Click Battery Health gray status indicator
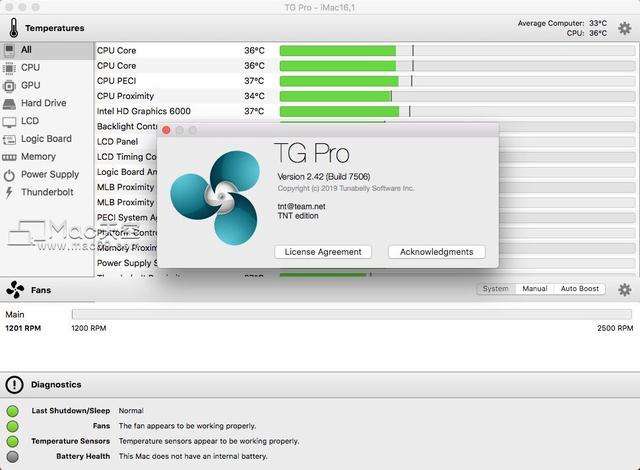 tap(13, 457)
